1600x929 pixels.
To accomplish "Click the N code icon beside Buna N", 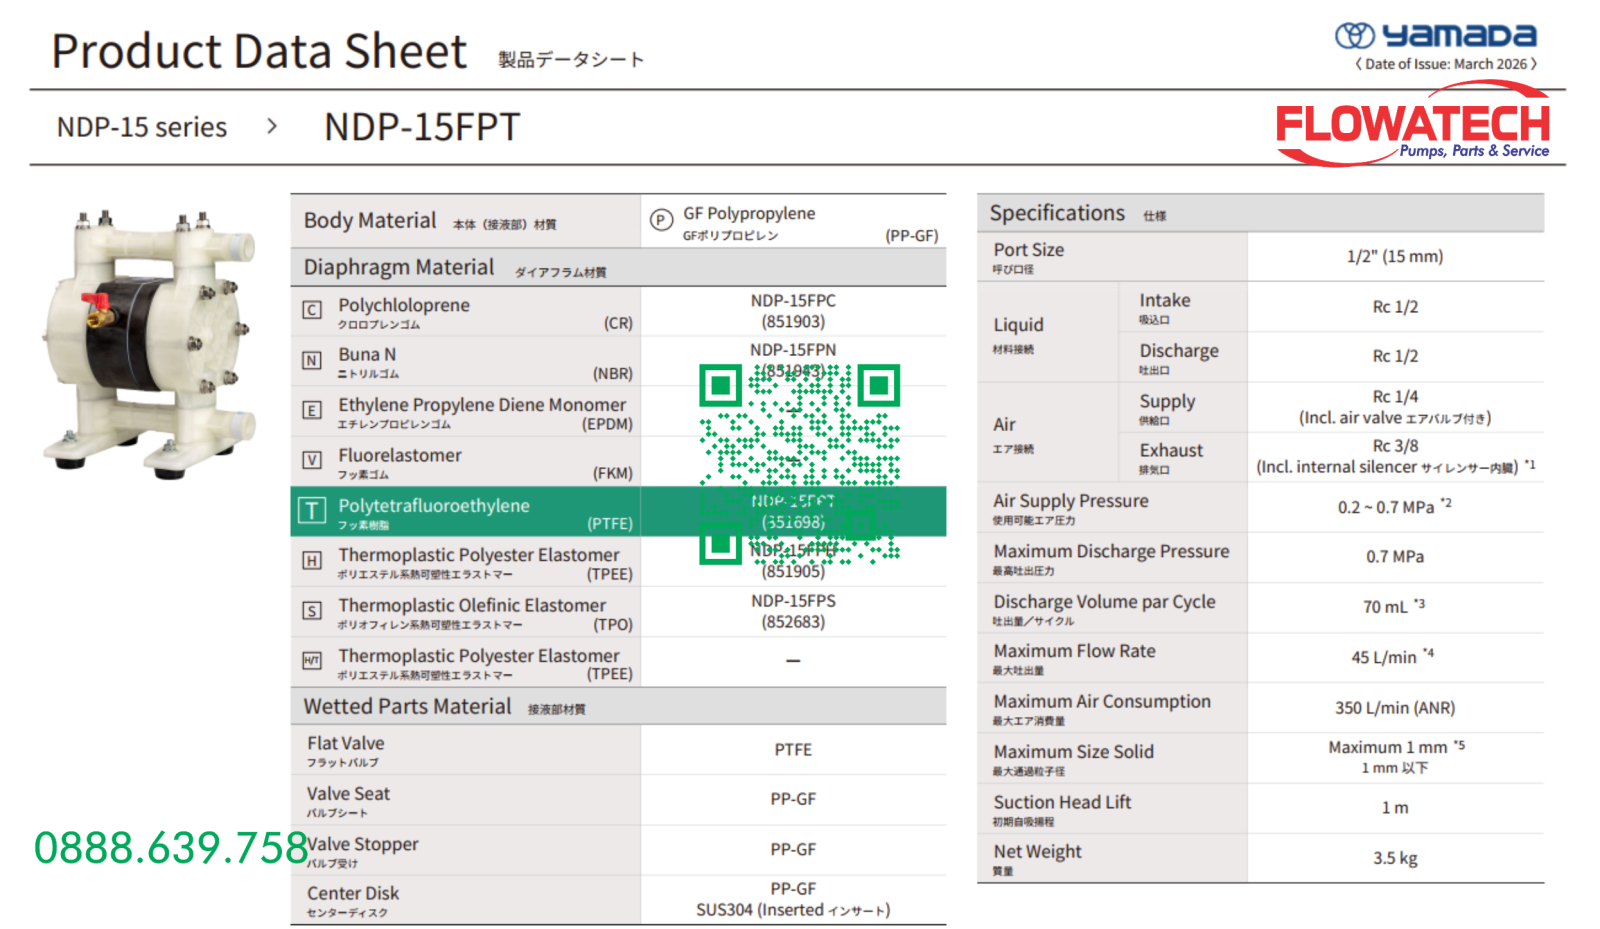I will point(312,360).
